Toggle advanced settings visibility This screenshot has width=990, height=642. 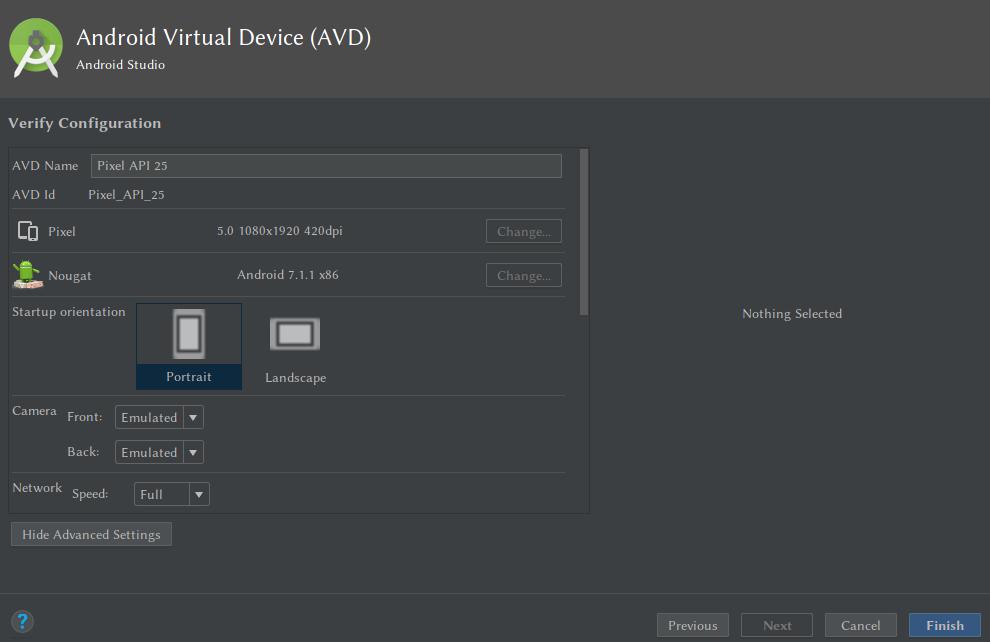point(90,533)
